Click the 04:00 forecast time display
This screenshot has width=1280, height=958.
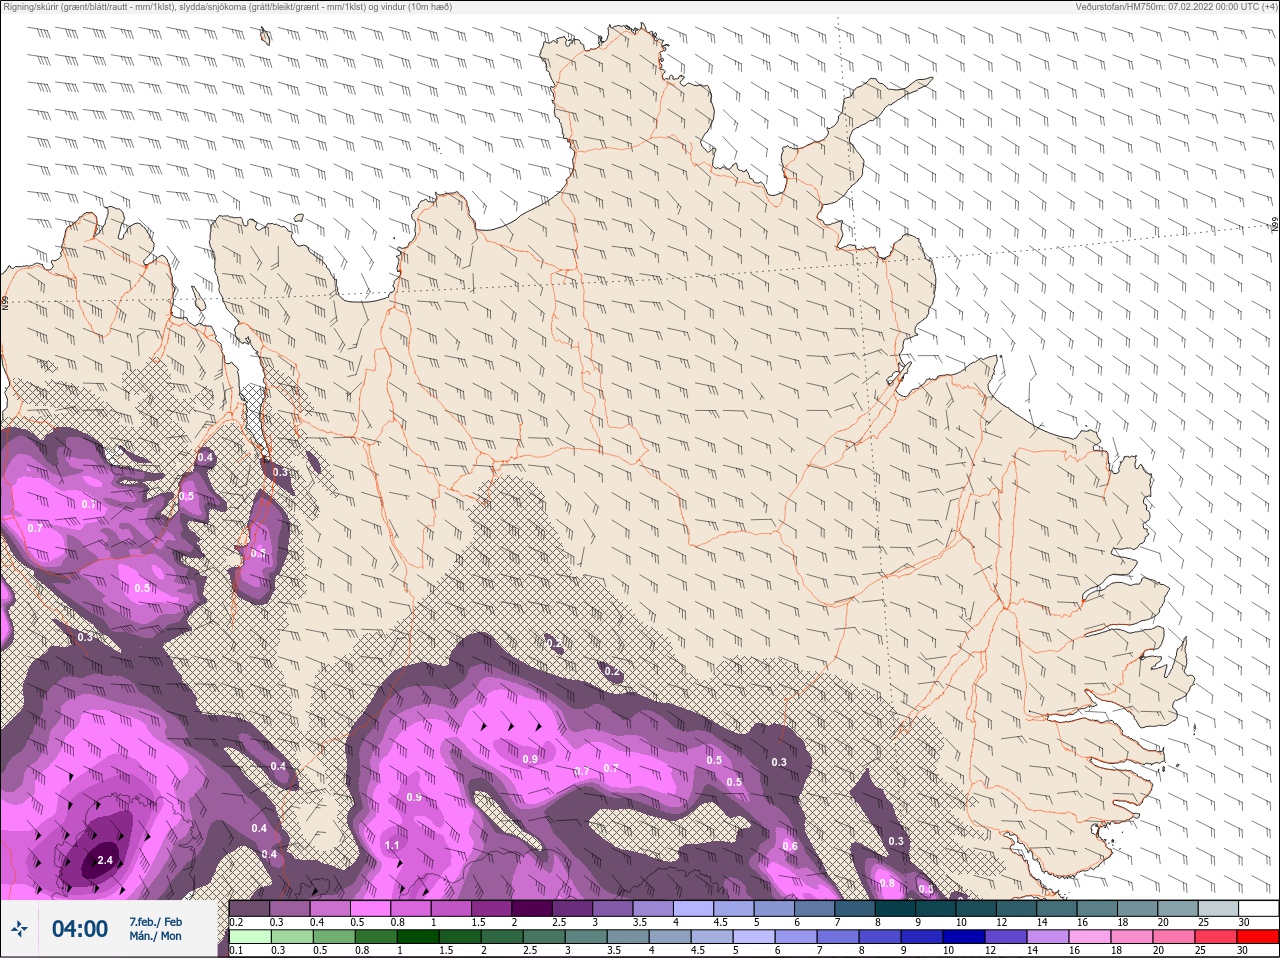(80, 929)
